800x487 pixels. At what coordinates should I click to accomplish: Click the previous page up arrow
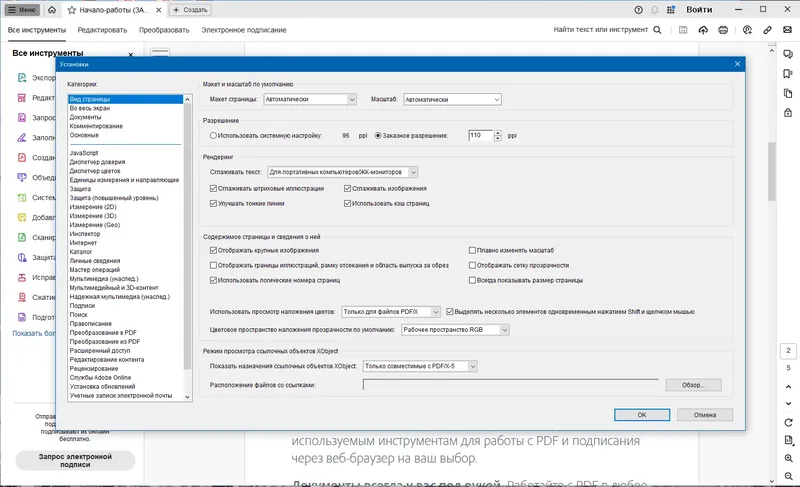(788, 387)
